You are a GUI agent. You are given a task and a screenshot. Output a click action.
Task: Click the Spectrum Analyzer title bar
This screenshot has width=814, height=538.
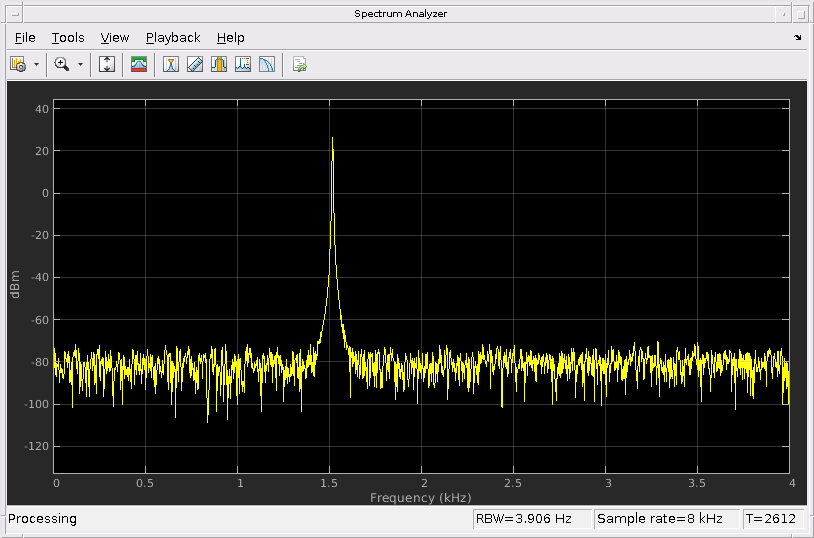point(400,14)
